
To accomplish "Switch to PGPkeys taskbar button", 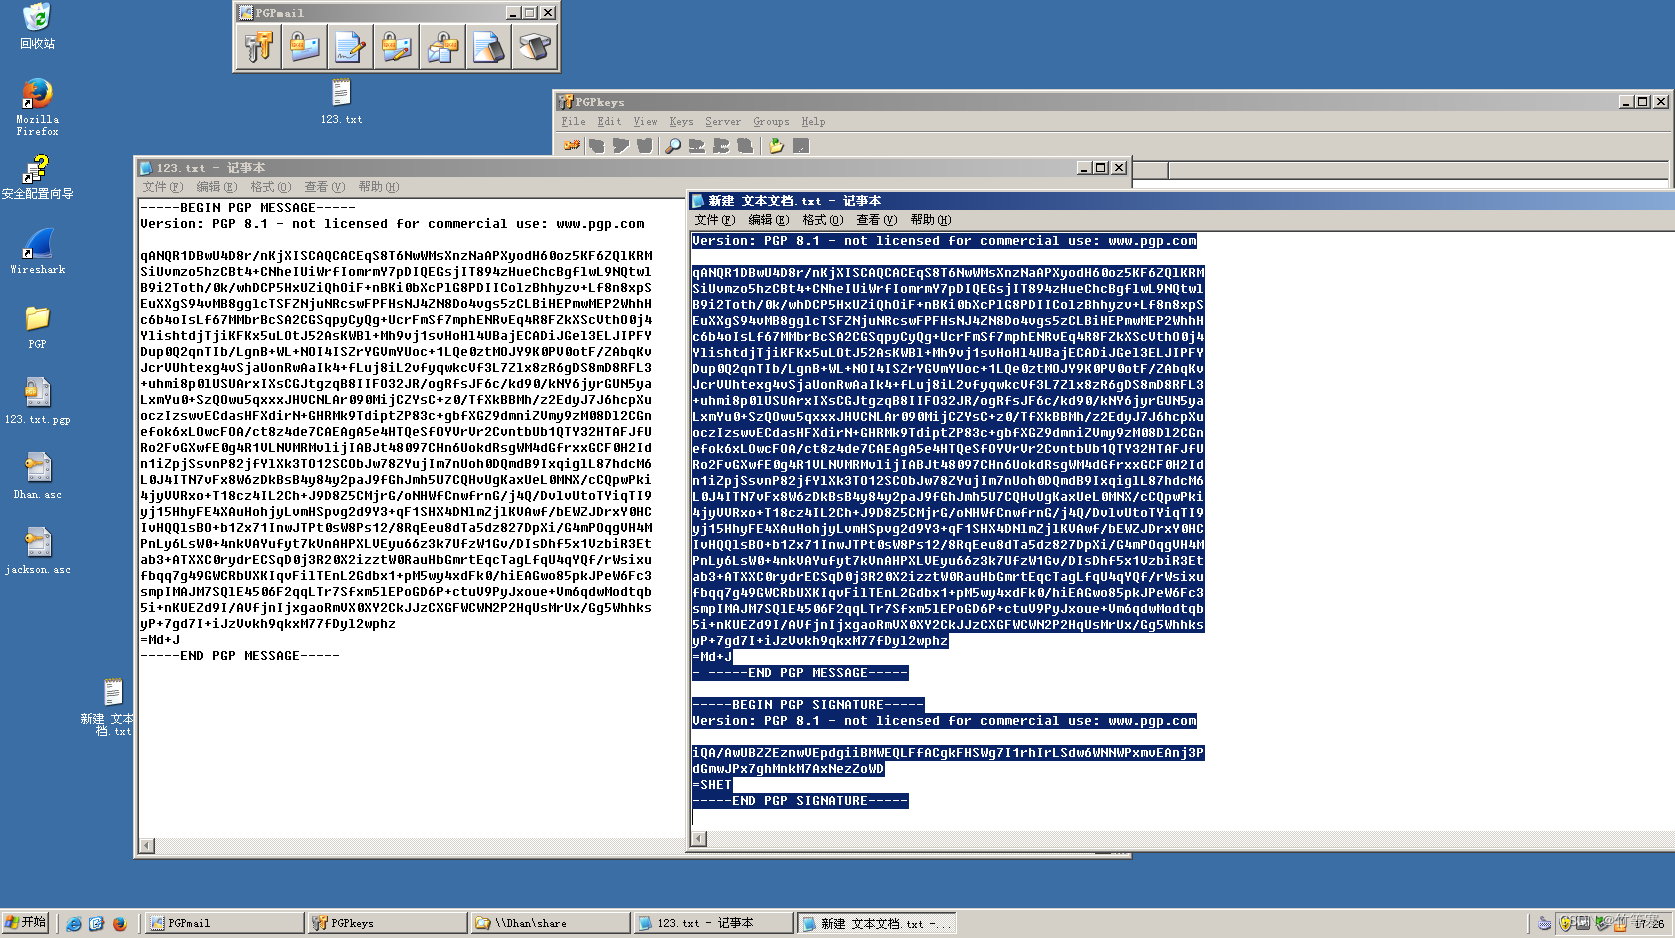I will click(388, 923).
